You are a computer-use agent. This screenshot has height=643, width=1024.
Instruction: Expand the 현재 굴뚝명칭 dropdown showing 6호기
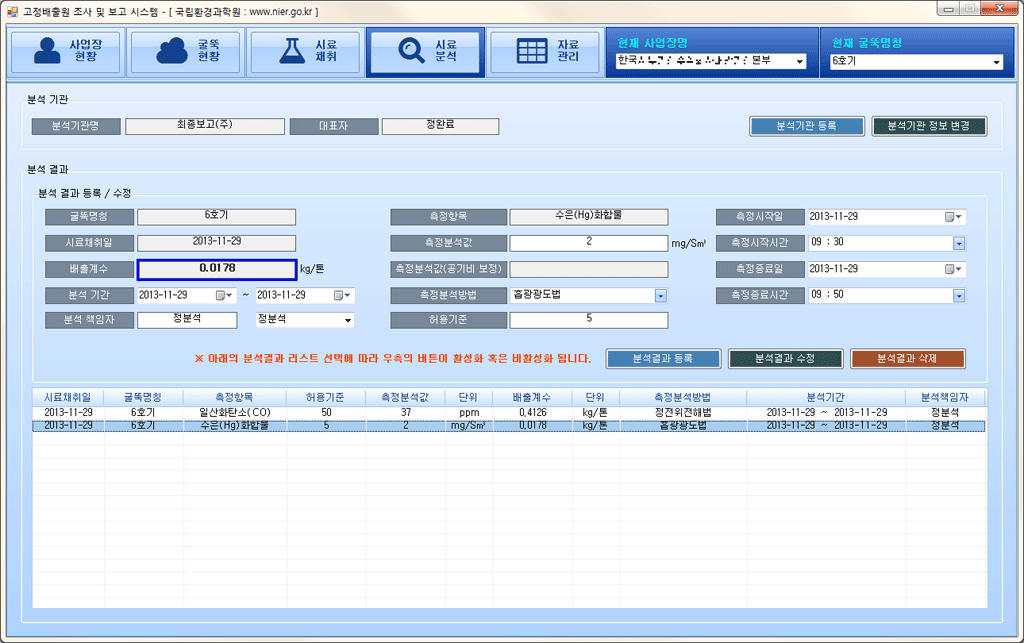(996, 62)
